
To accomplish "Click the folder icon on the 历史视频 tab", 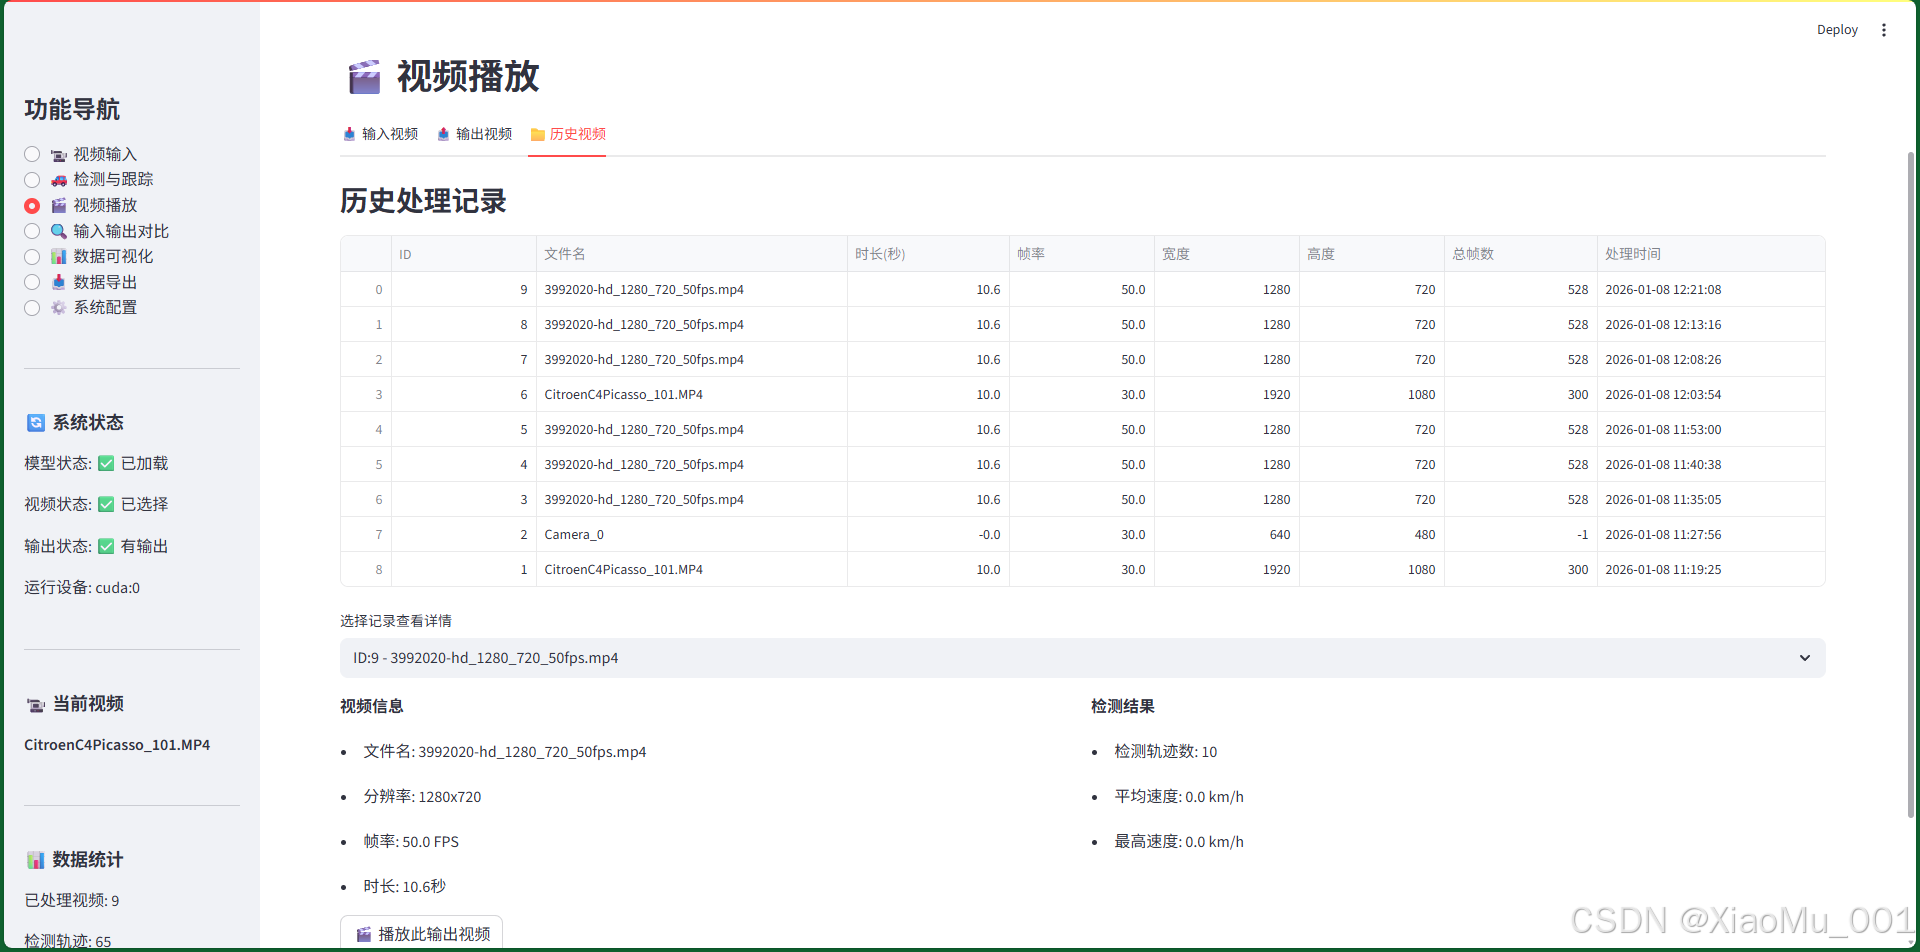I will [x=538, y=133].
